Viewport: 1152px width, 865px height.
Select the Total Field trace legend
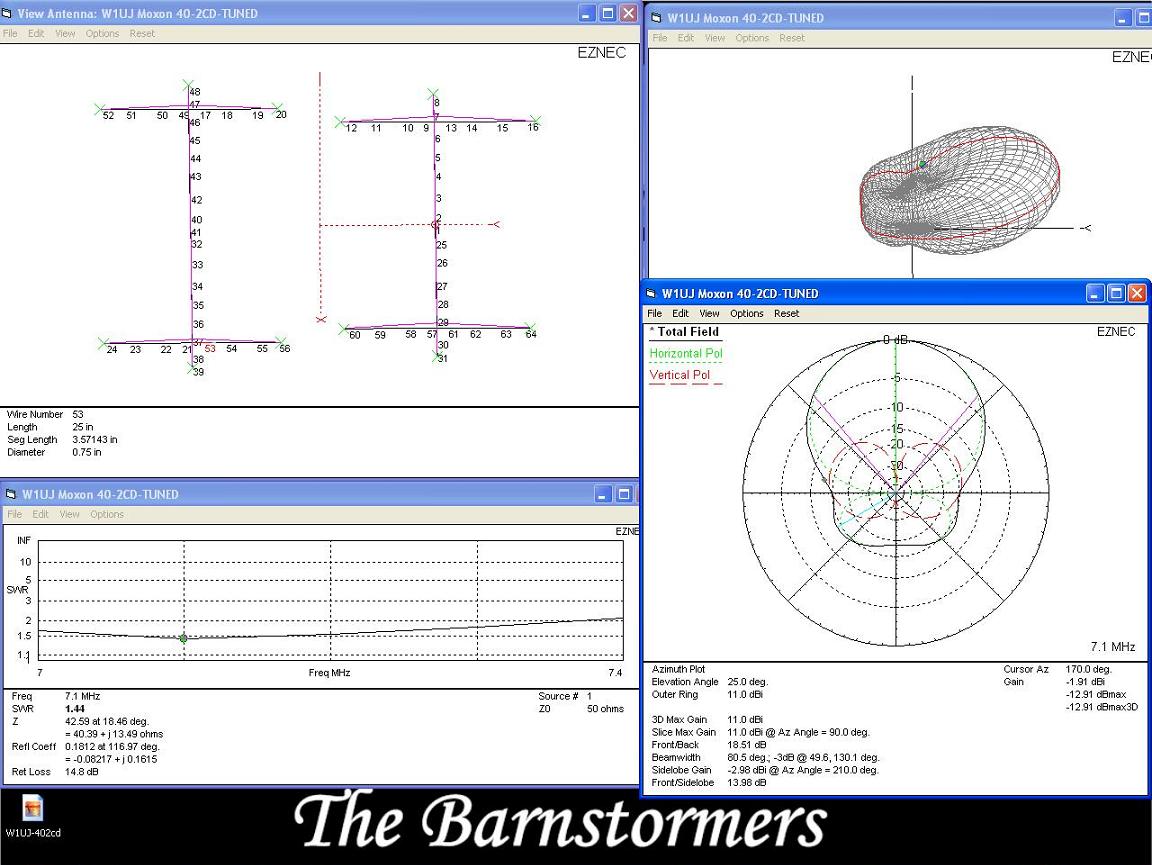[x=688, y=332]
